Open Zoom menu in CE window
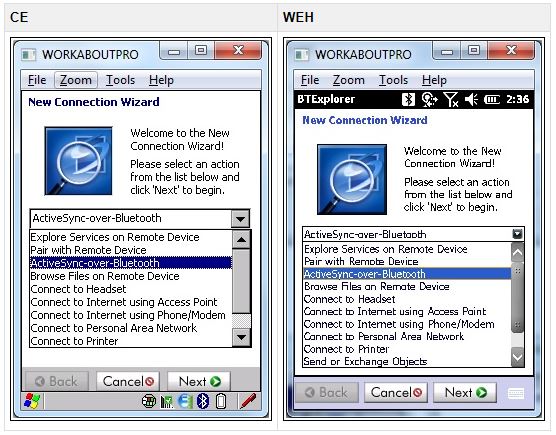Screen dimensions: 556x435 76,80
